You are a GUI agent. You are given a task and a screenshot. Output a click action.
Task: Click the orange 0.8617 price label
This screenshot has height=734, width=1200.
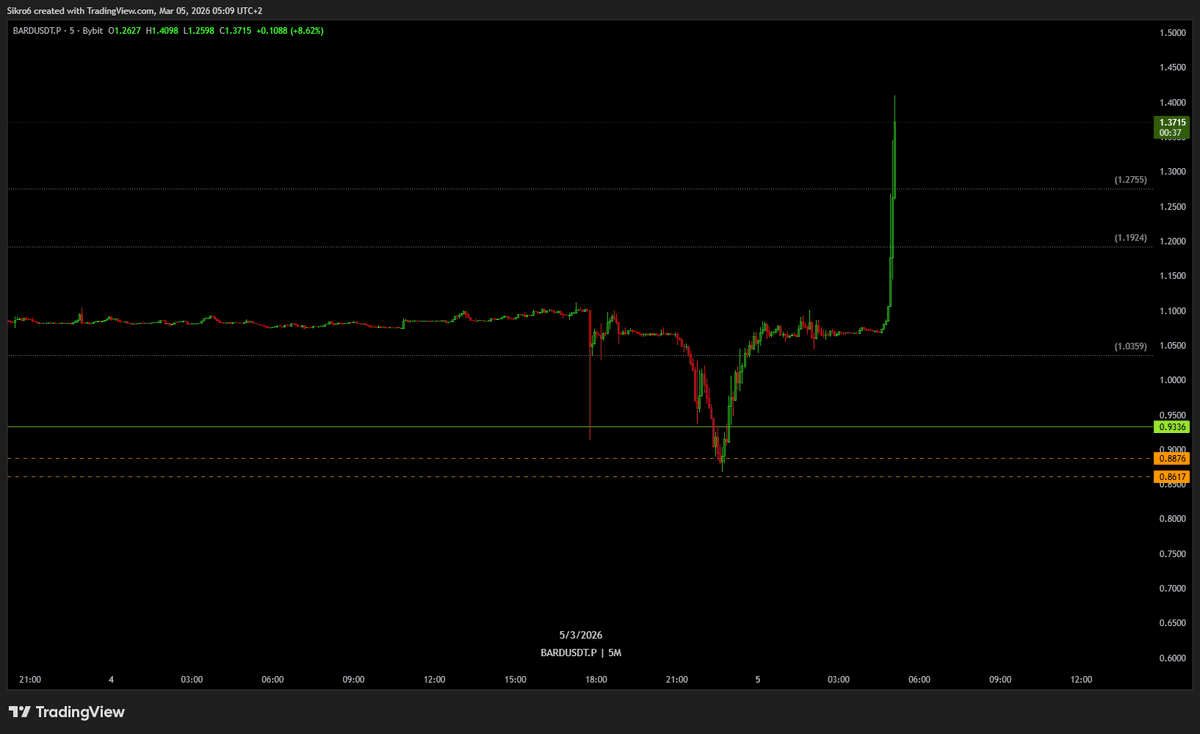[1171, 477]
